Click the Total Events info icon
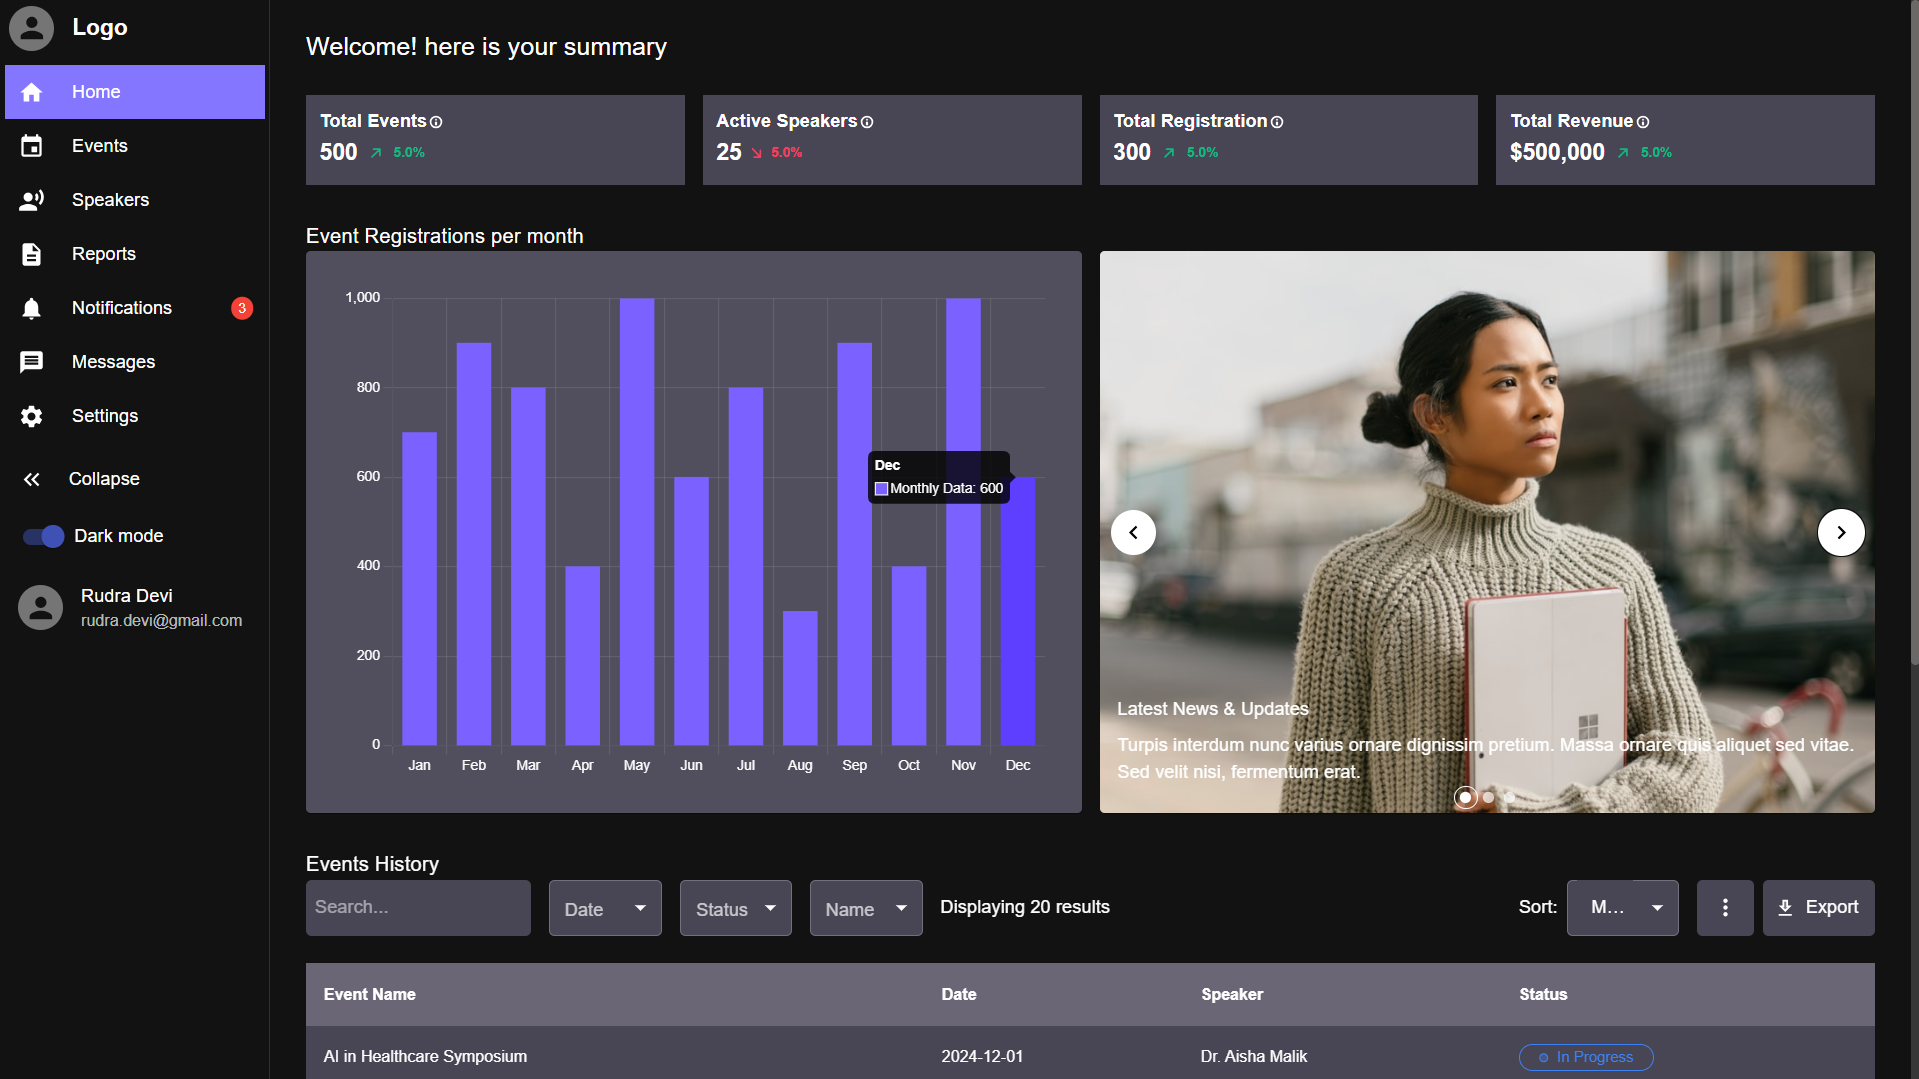 (x=436, y=122)
